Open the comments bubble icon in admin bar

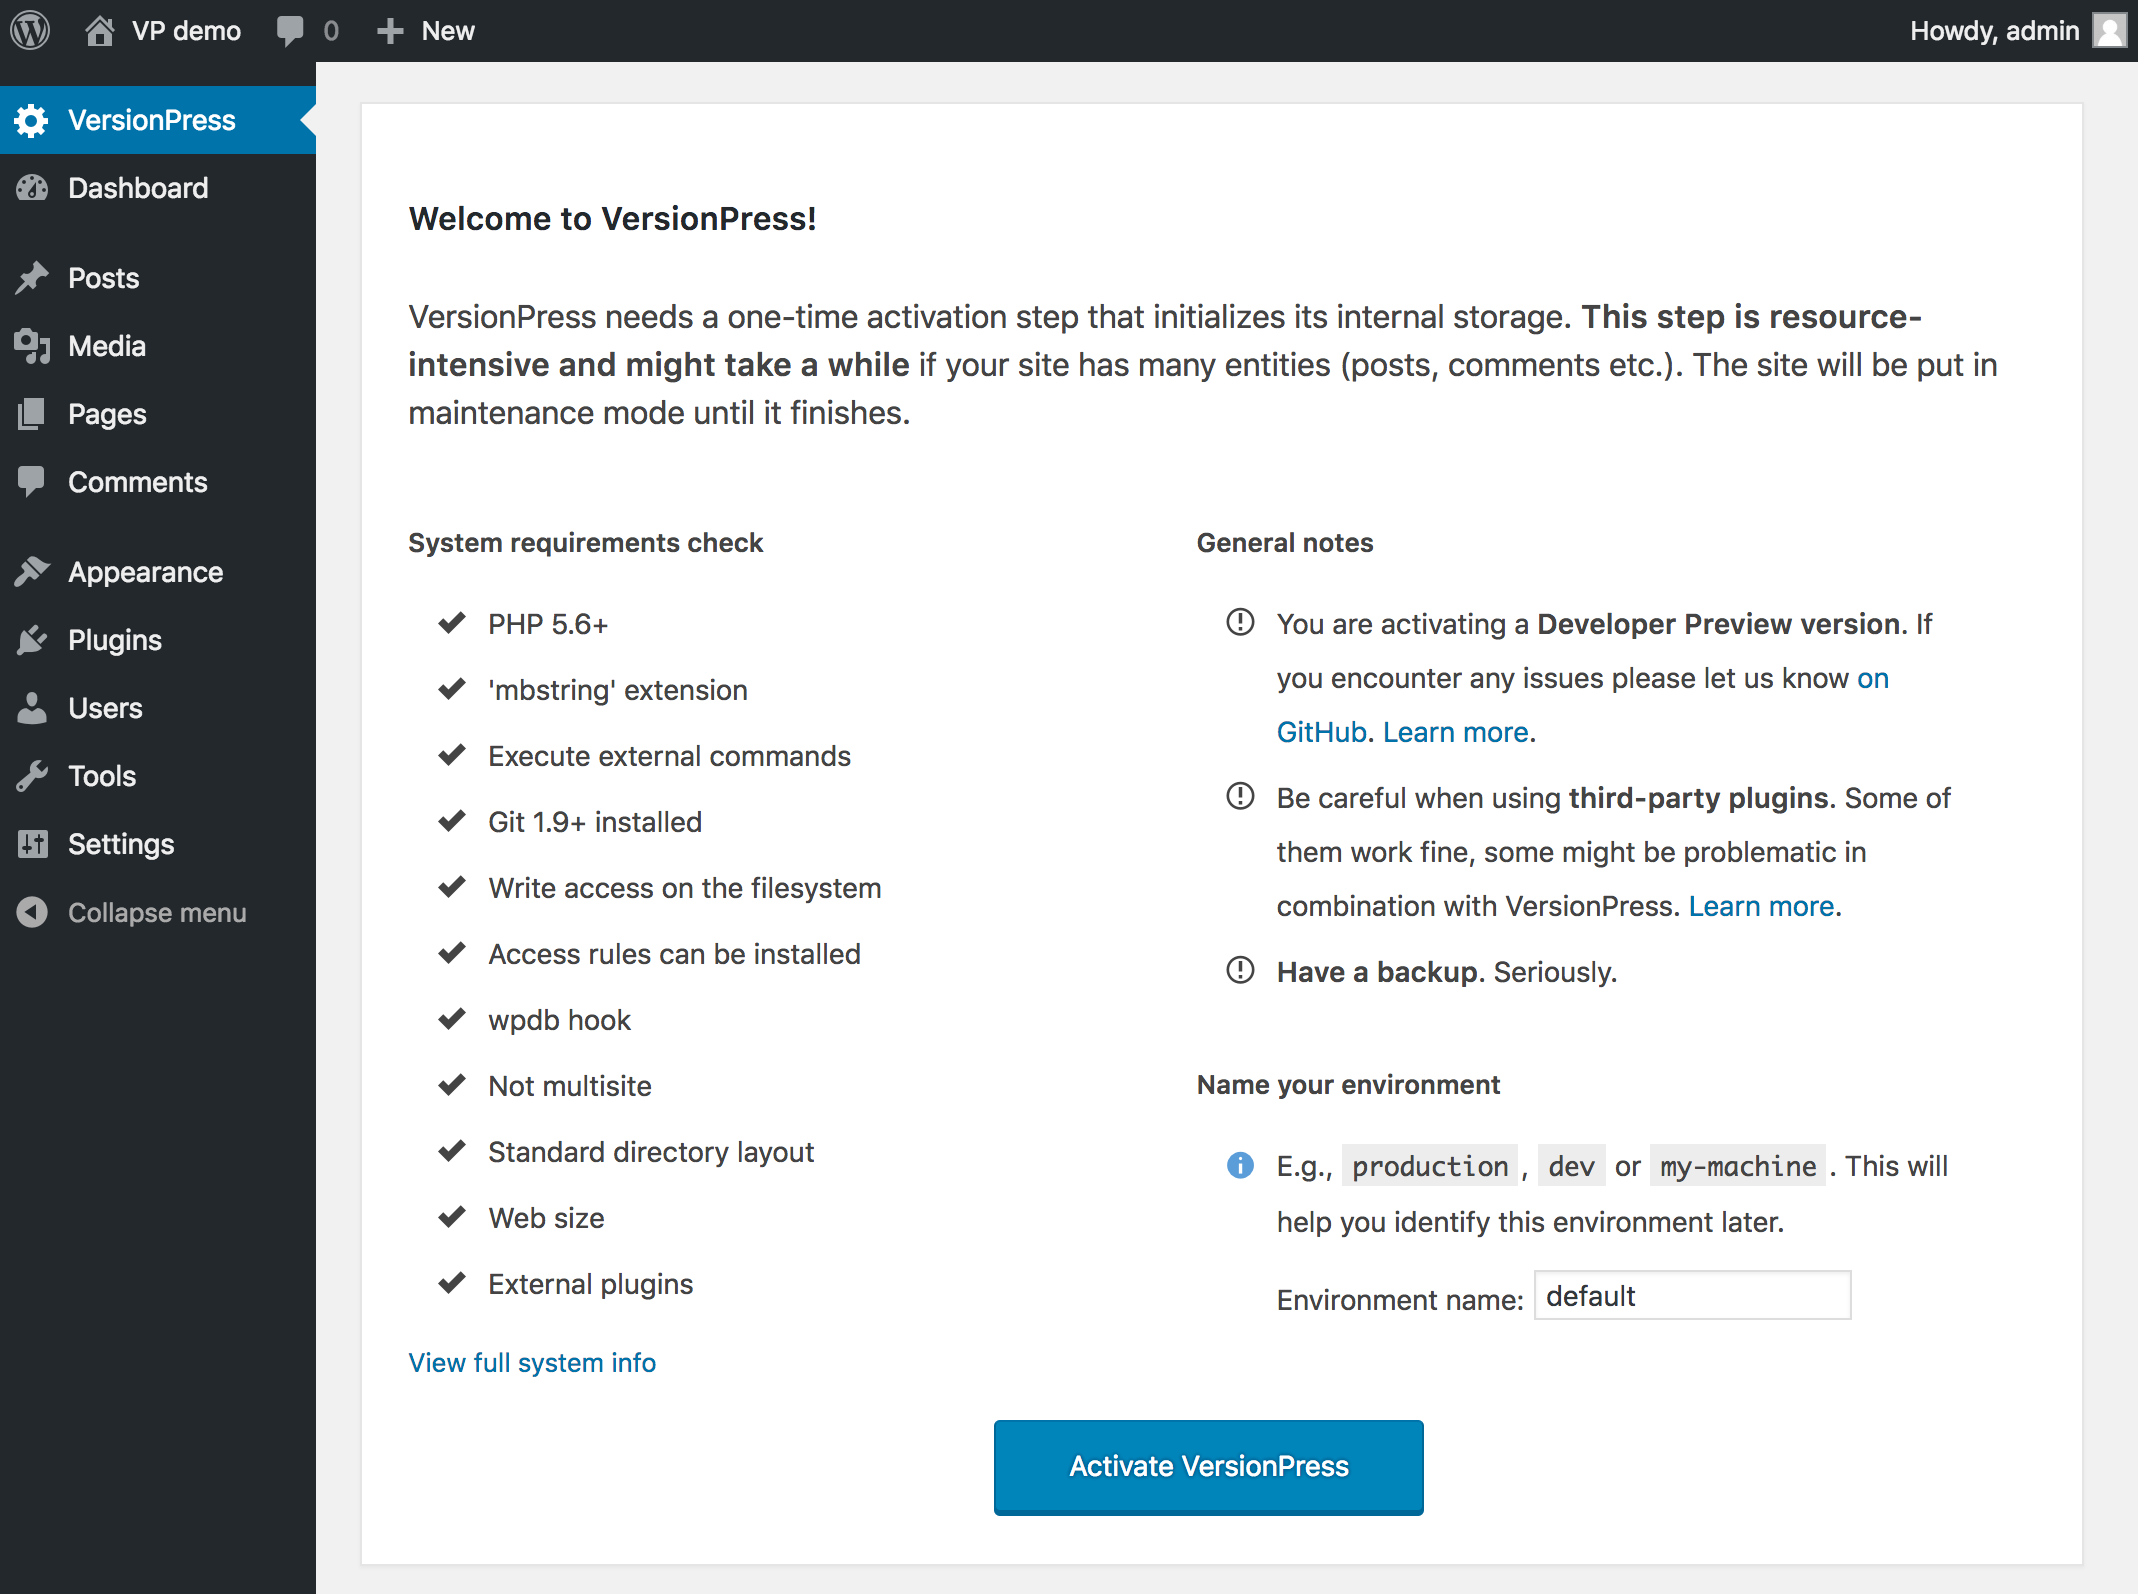click(x=290, y=31)
